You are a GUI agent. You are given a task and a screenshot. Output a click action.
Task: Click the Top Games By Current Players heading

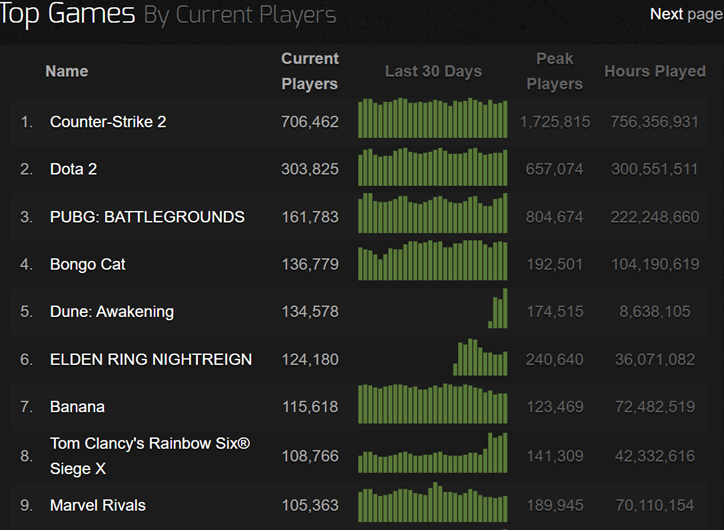pyautogui.click(x=168, y=14)
